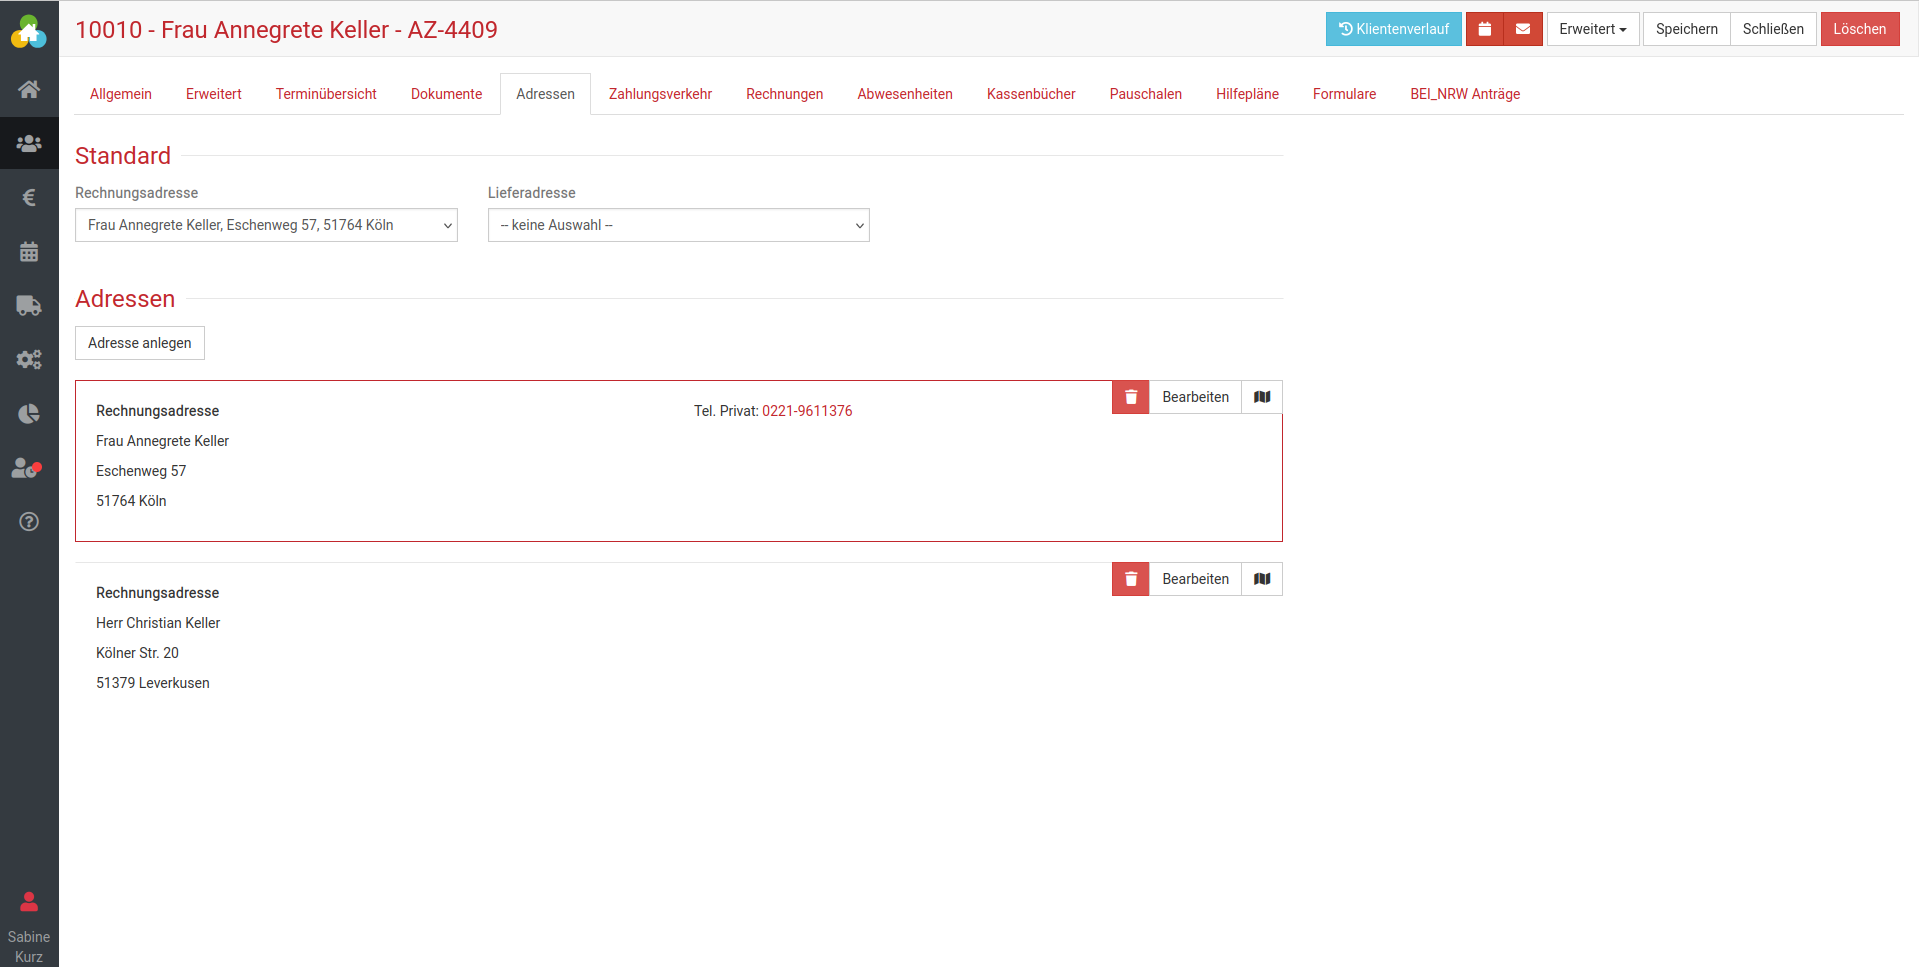Screen dimensions: 1919x967
Task: Go to the Hilfepläne tab
Action: [1247, 94]
